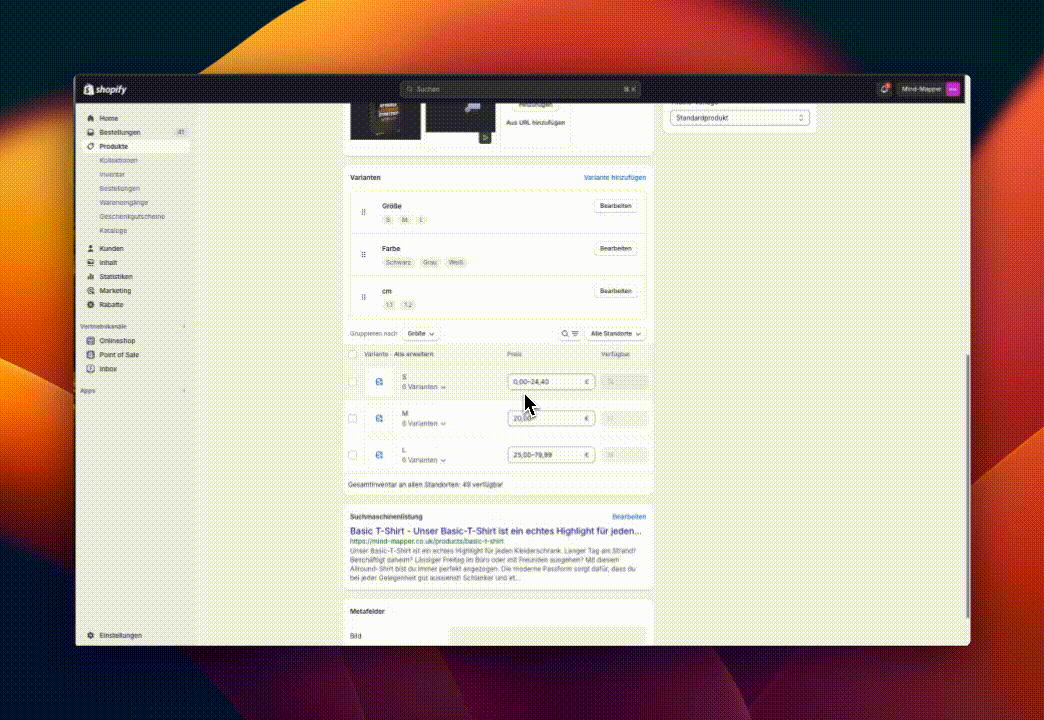The width and height of the screenshot is (1044, 720).
Task: Click the Home icon in the sidebar
Action: [91, 118]
